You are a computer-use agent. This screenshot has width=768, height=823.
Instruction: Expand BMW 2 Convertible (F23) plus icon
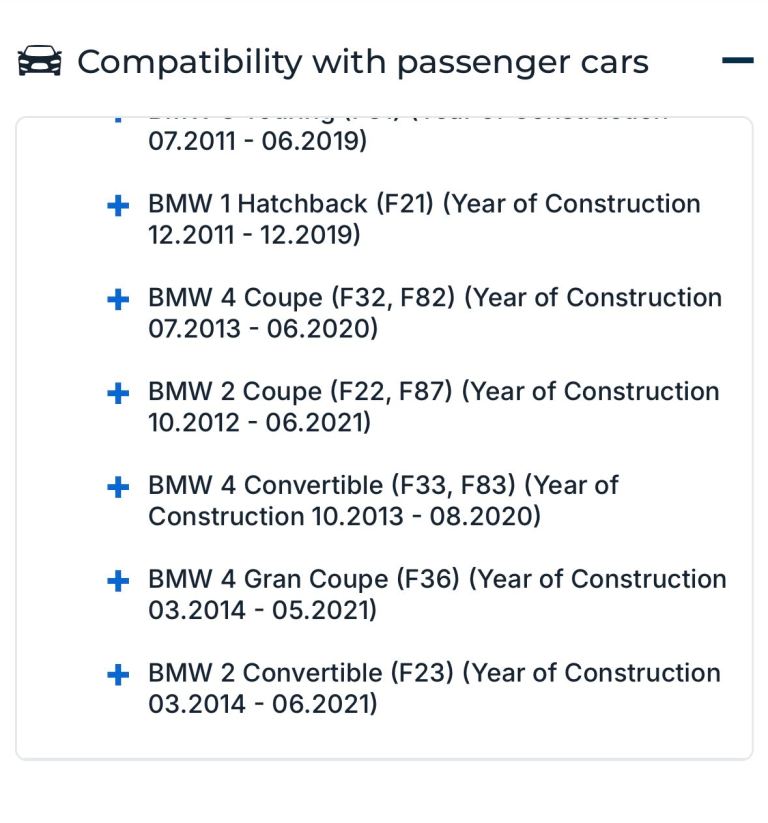[118, 675]
